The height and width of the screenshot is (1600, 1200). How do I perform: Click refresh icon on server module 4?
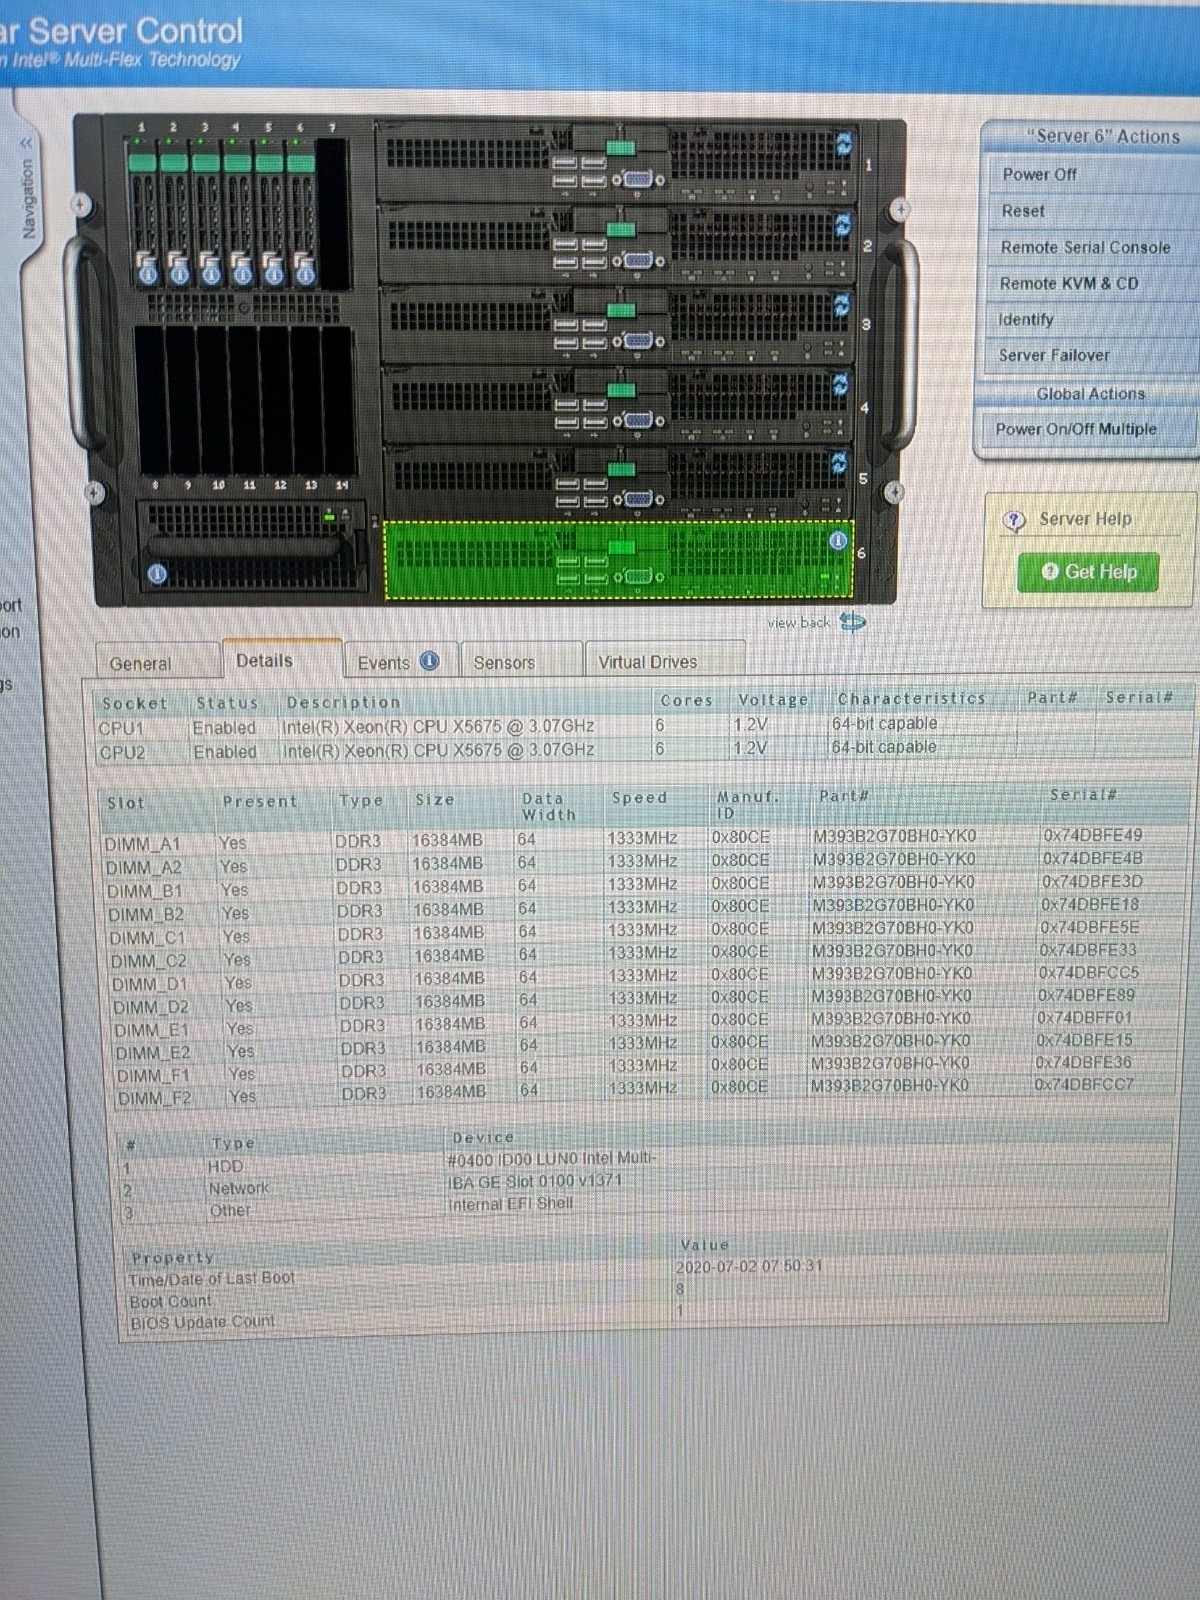coord(840,383)
